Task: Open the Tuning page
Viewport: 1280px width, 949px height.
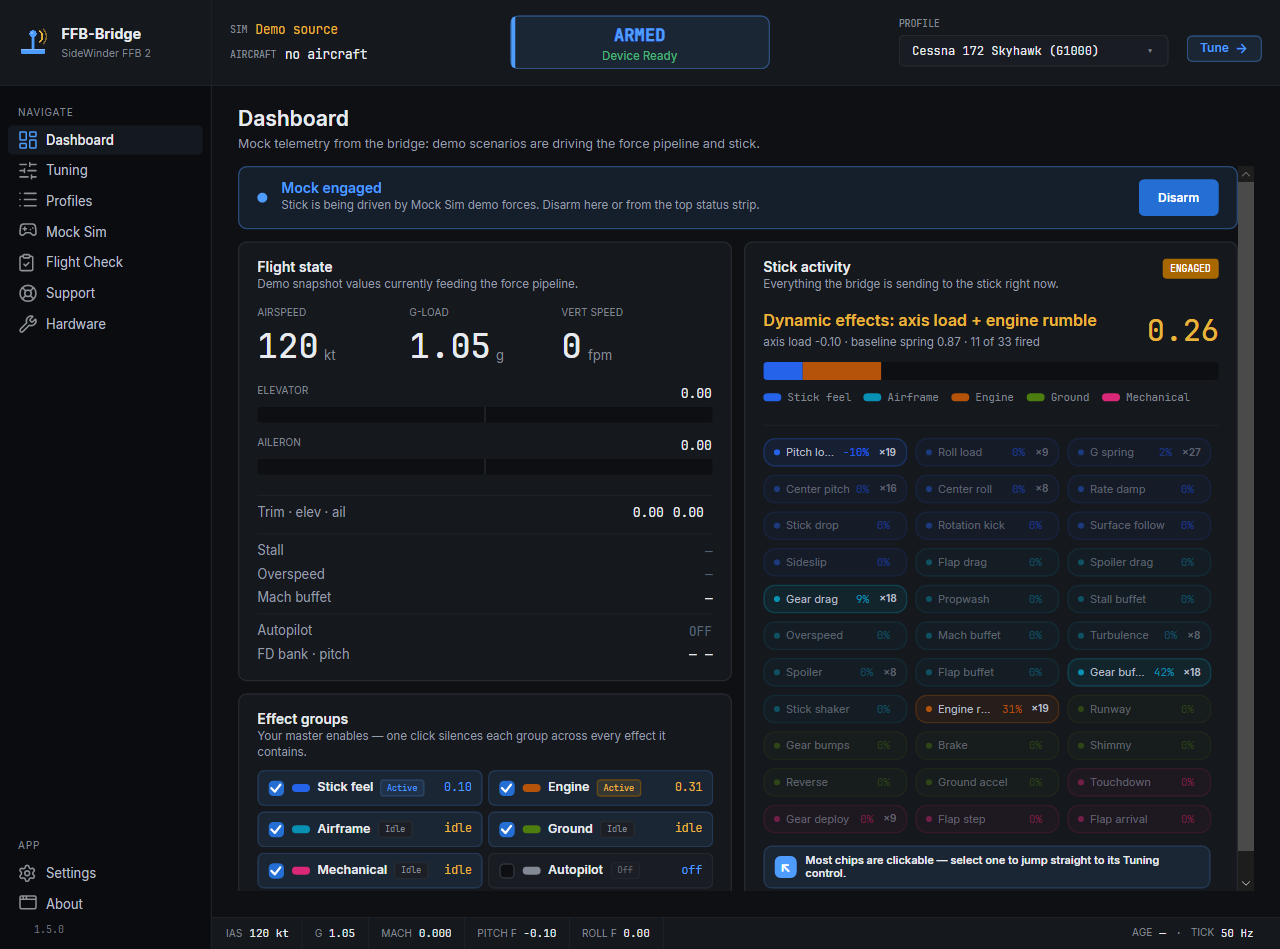Action: (105, 170)
